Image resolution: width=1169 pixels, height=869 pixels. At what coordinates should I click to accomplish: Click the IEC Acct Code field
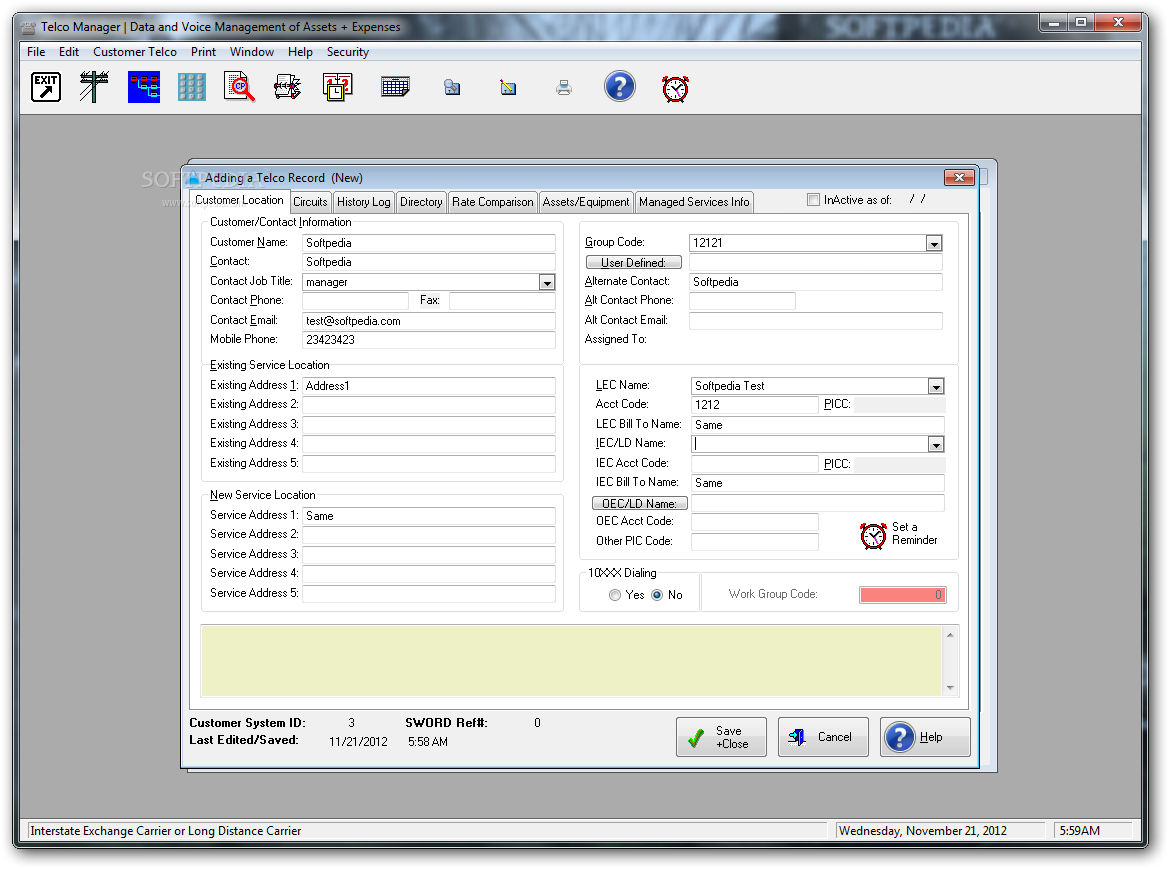point(754,464)
